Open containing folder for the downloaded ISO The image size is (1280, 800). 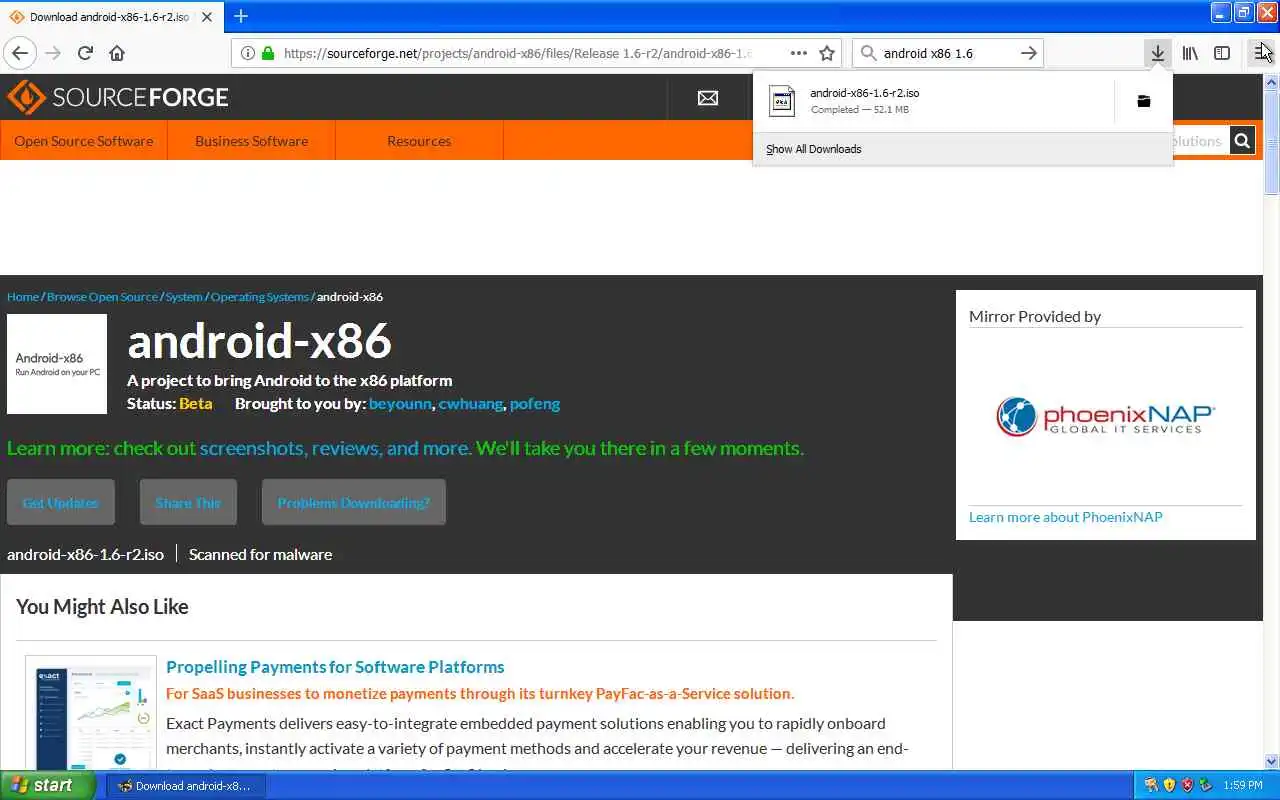point(1144,101)
